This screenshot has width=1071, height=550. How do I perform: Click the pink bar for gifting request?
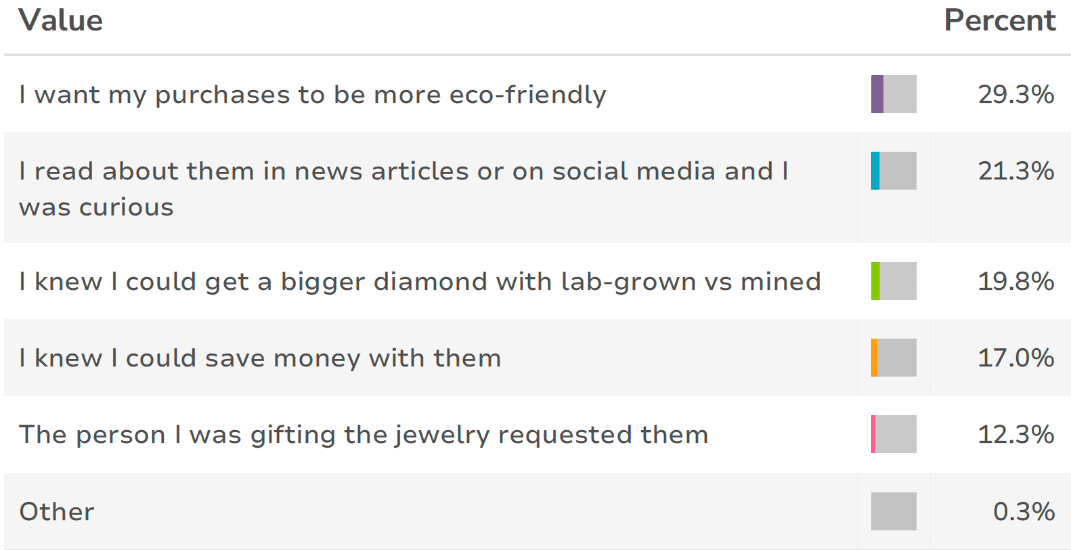coord(873,435)
